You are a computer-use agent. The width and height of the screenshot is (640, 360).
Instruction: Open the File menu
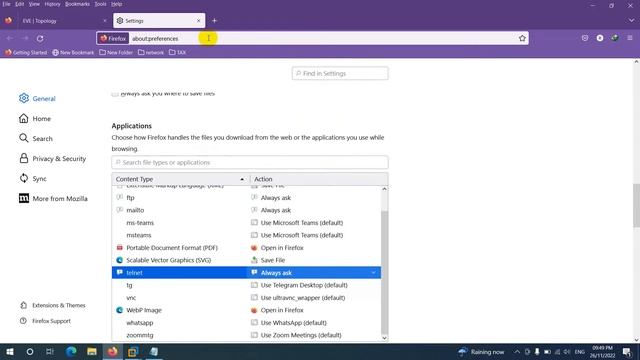pos(6,4)
